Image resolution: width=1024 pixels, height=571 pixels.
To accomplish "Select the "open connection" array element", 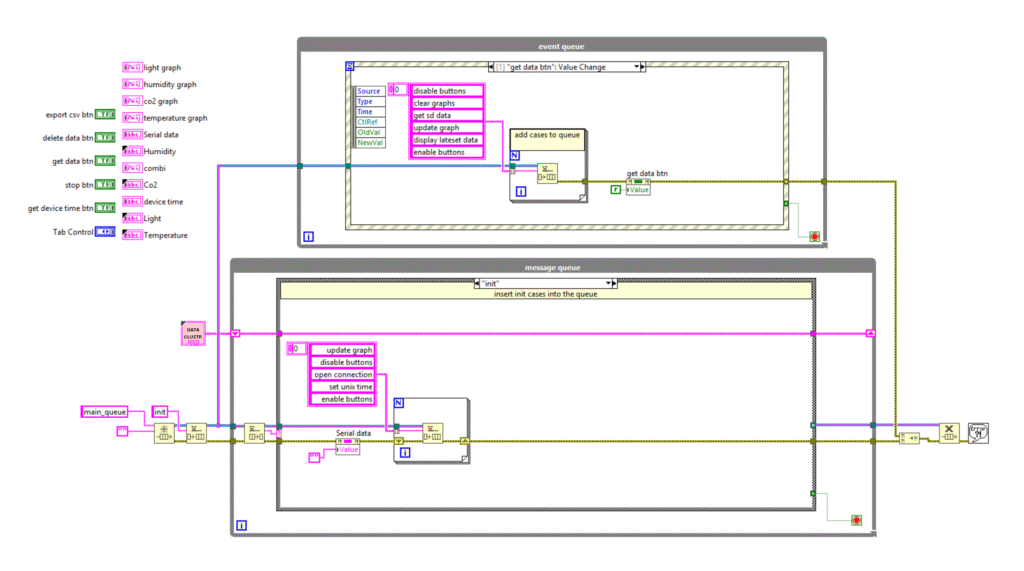I will point(342,375).
